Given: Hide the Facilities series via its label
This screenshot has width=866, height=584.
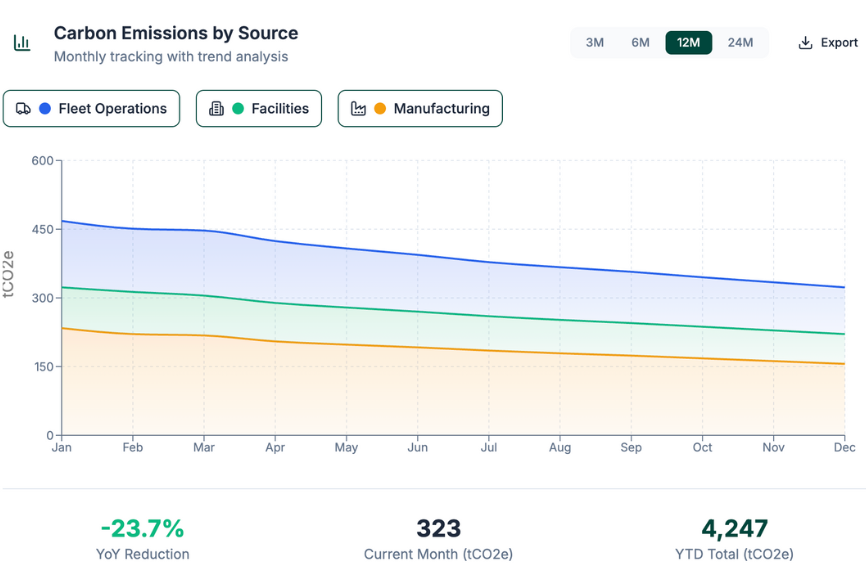Looking at the screenshot, I should pyautogui.click(x=280, y=109).
